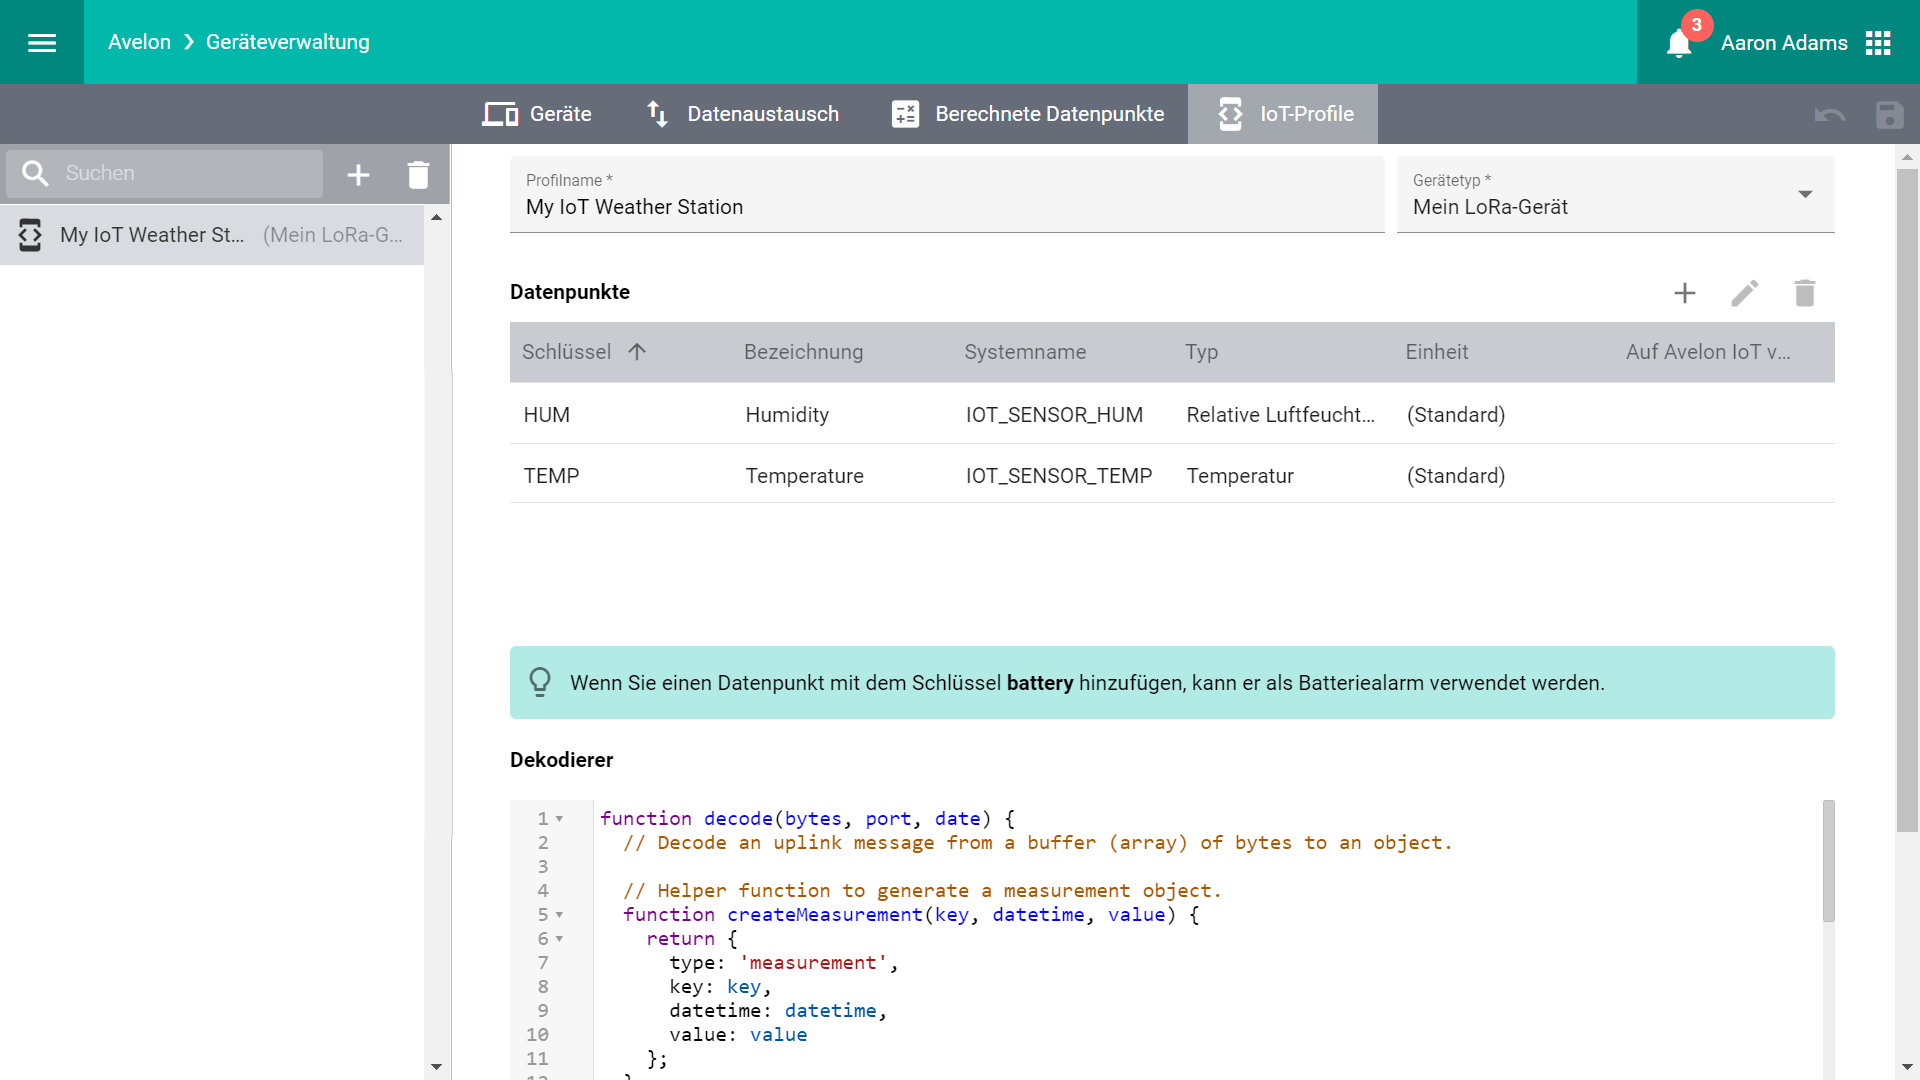The height and width of the screenshot is (1080, 1920).
Task: Switch to Berechnete Datenpunkte tab
Action: click(x=1027, y=114)
